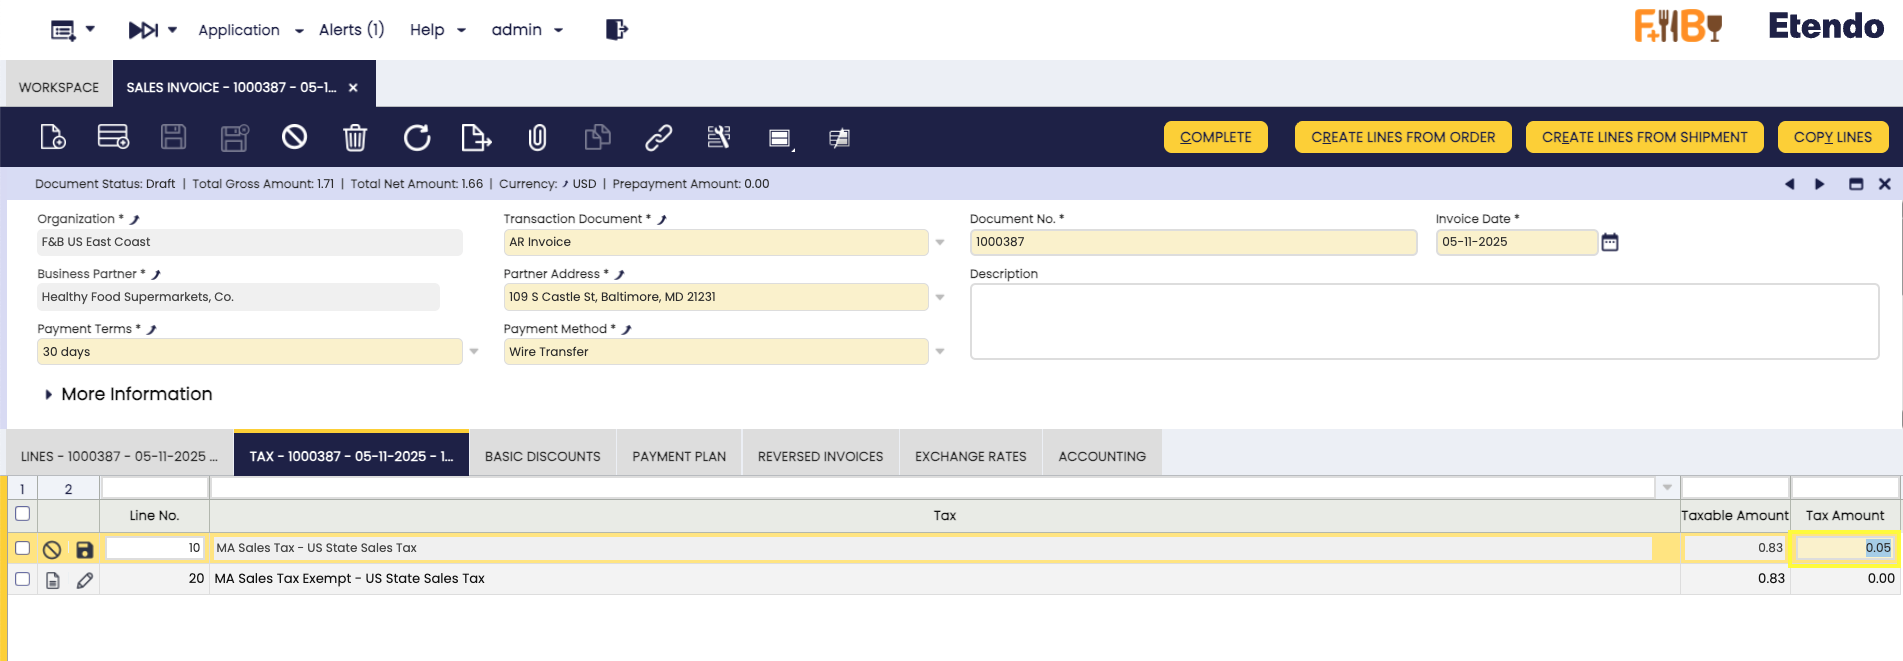The width and height of the screenshot is (1903, 661).
Task: Click Create Lines From Order button
Action: click(1402, 137)
